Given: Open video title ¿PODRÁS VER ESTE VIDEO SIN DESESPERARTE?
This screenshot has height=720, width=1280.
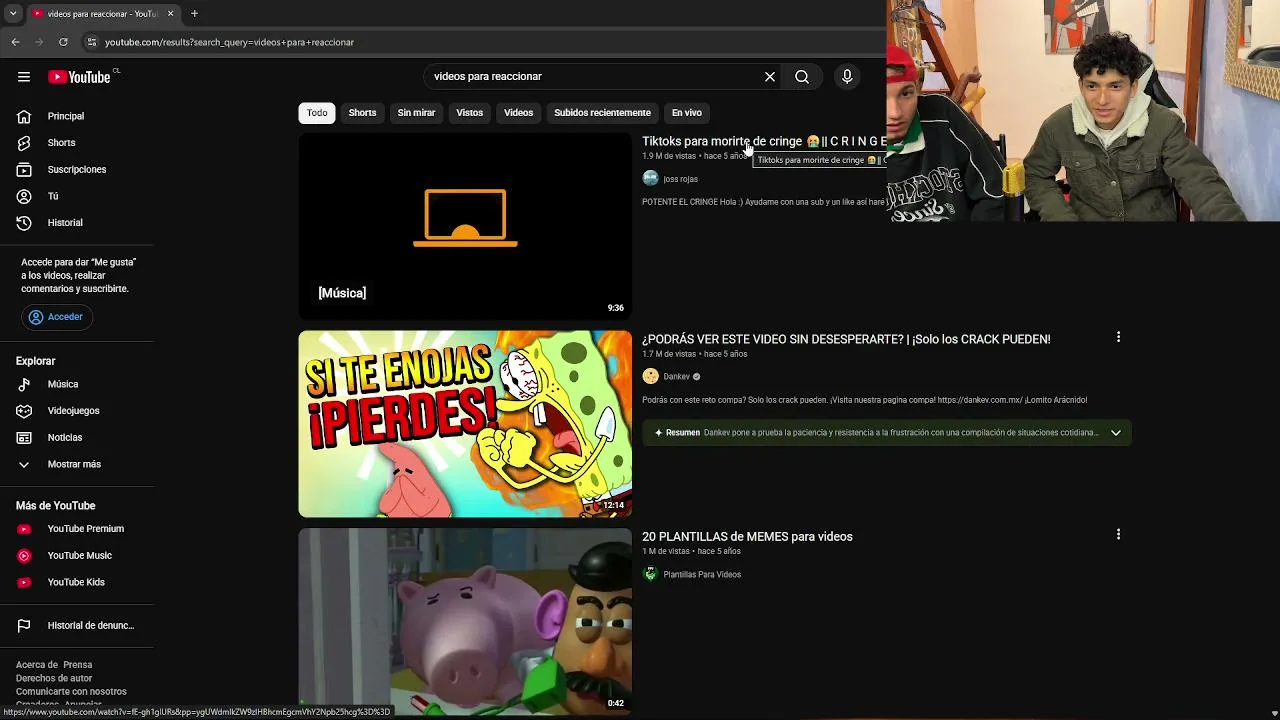Looking at the screenshot, I should pyautogui.click(x=846, y=339).
